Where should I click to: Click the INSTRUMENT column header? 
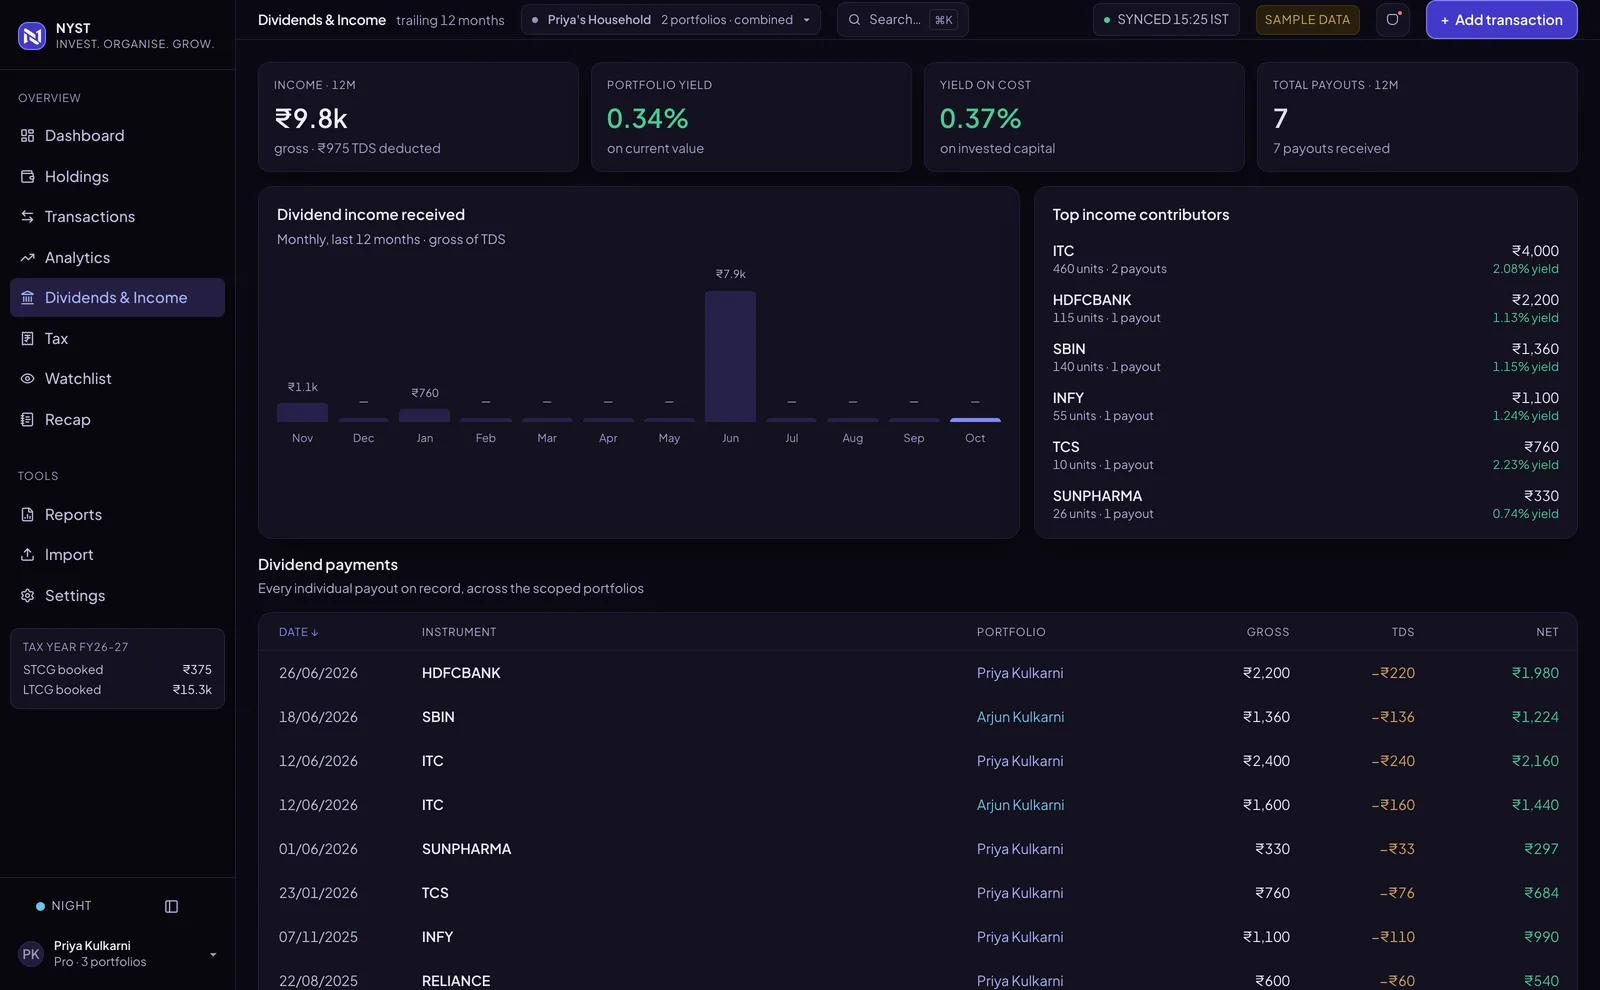[459, 632]
